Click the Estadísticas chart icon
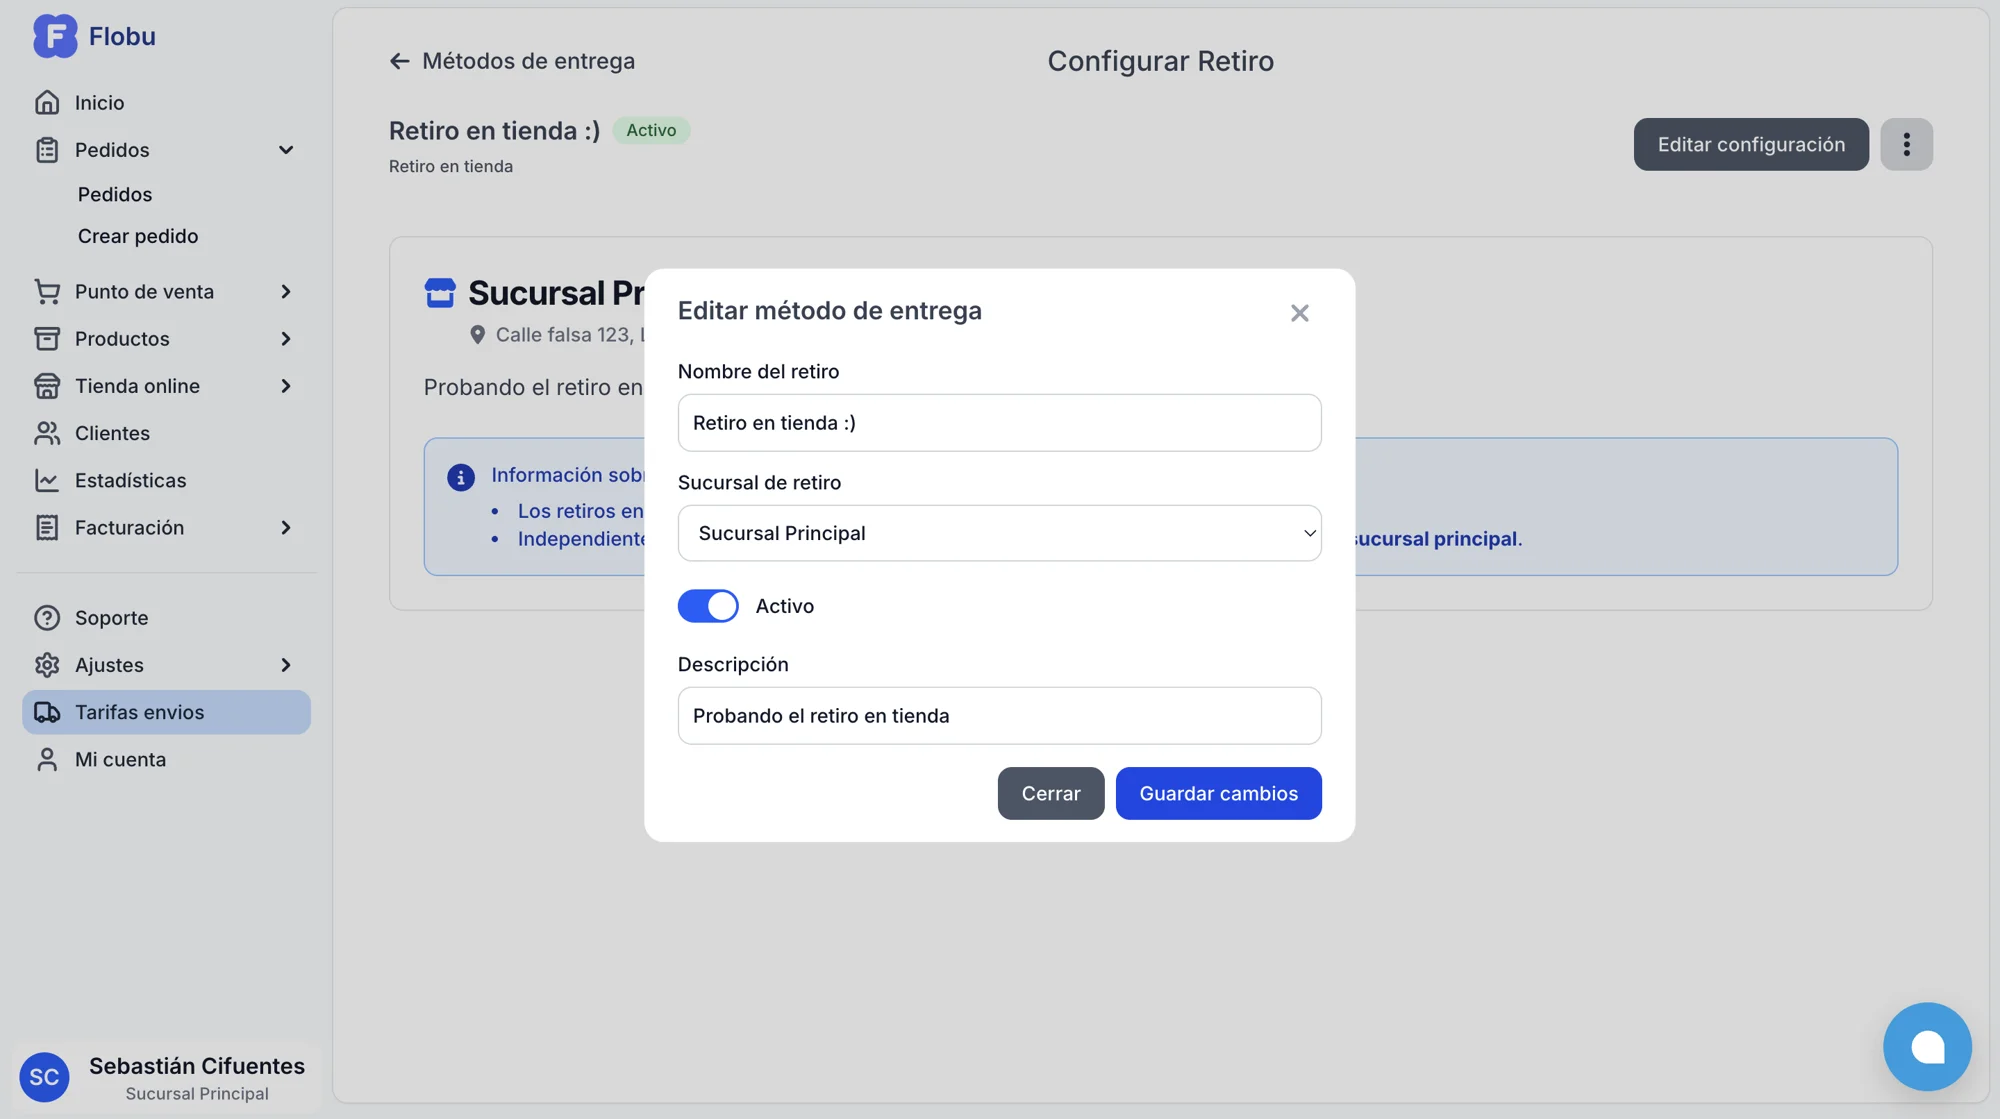 tap(46, 480)
